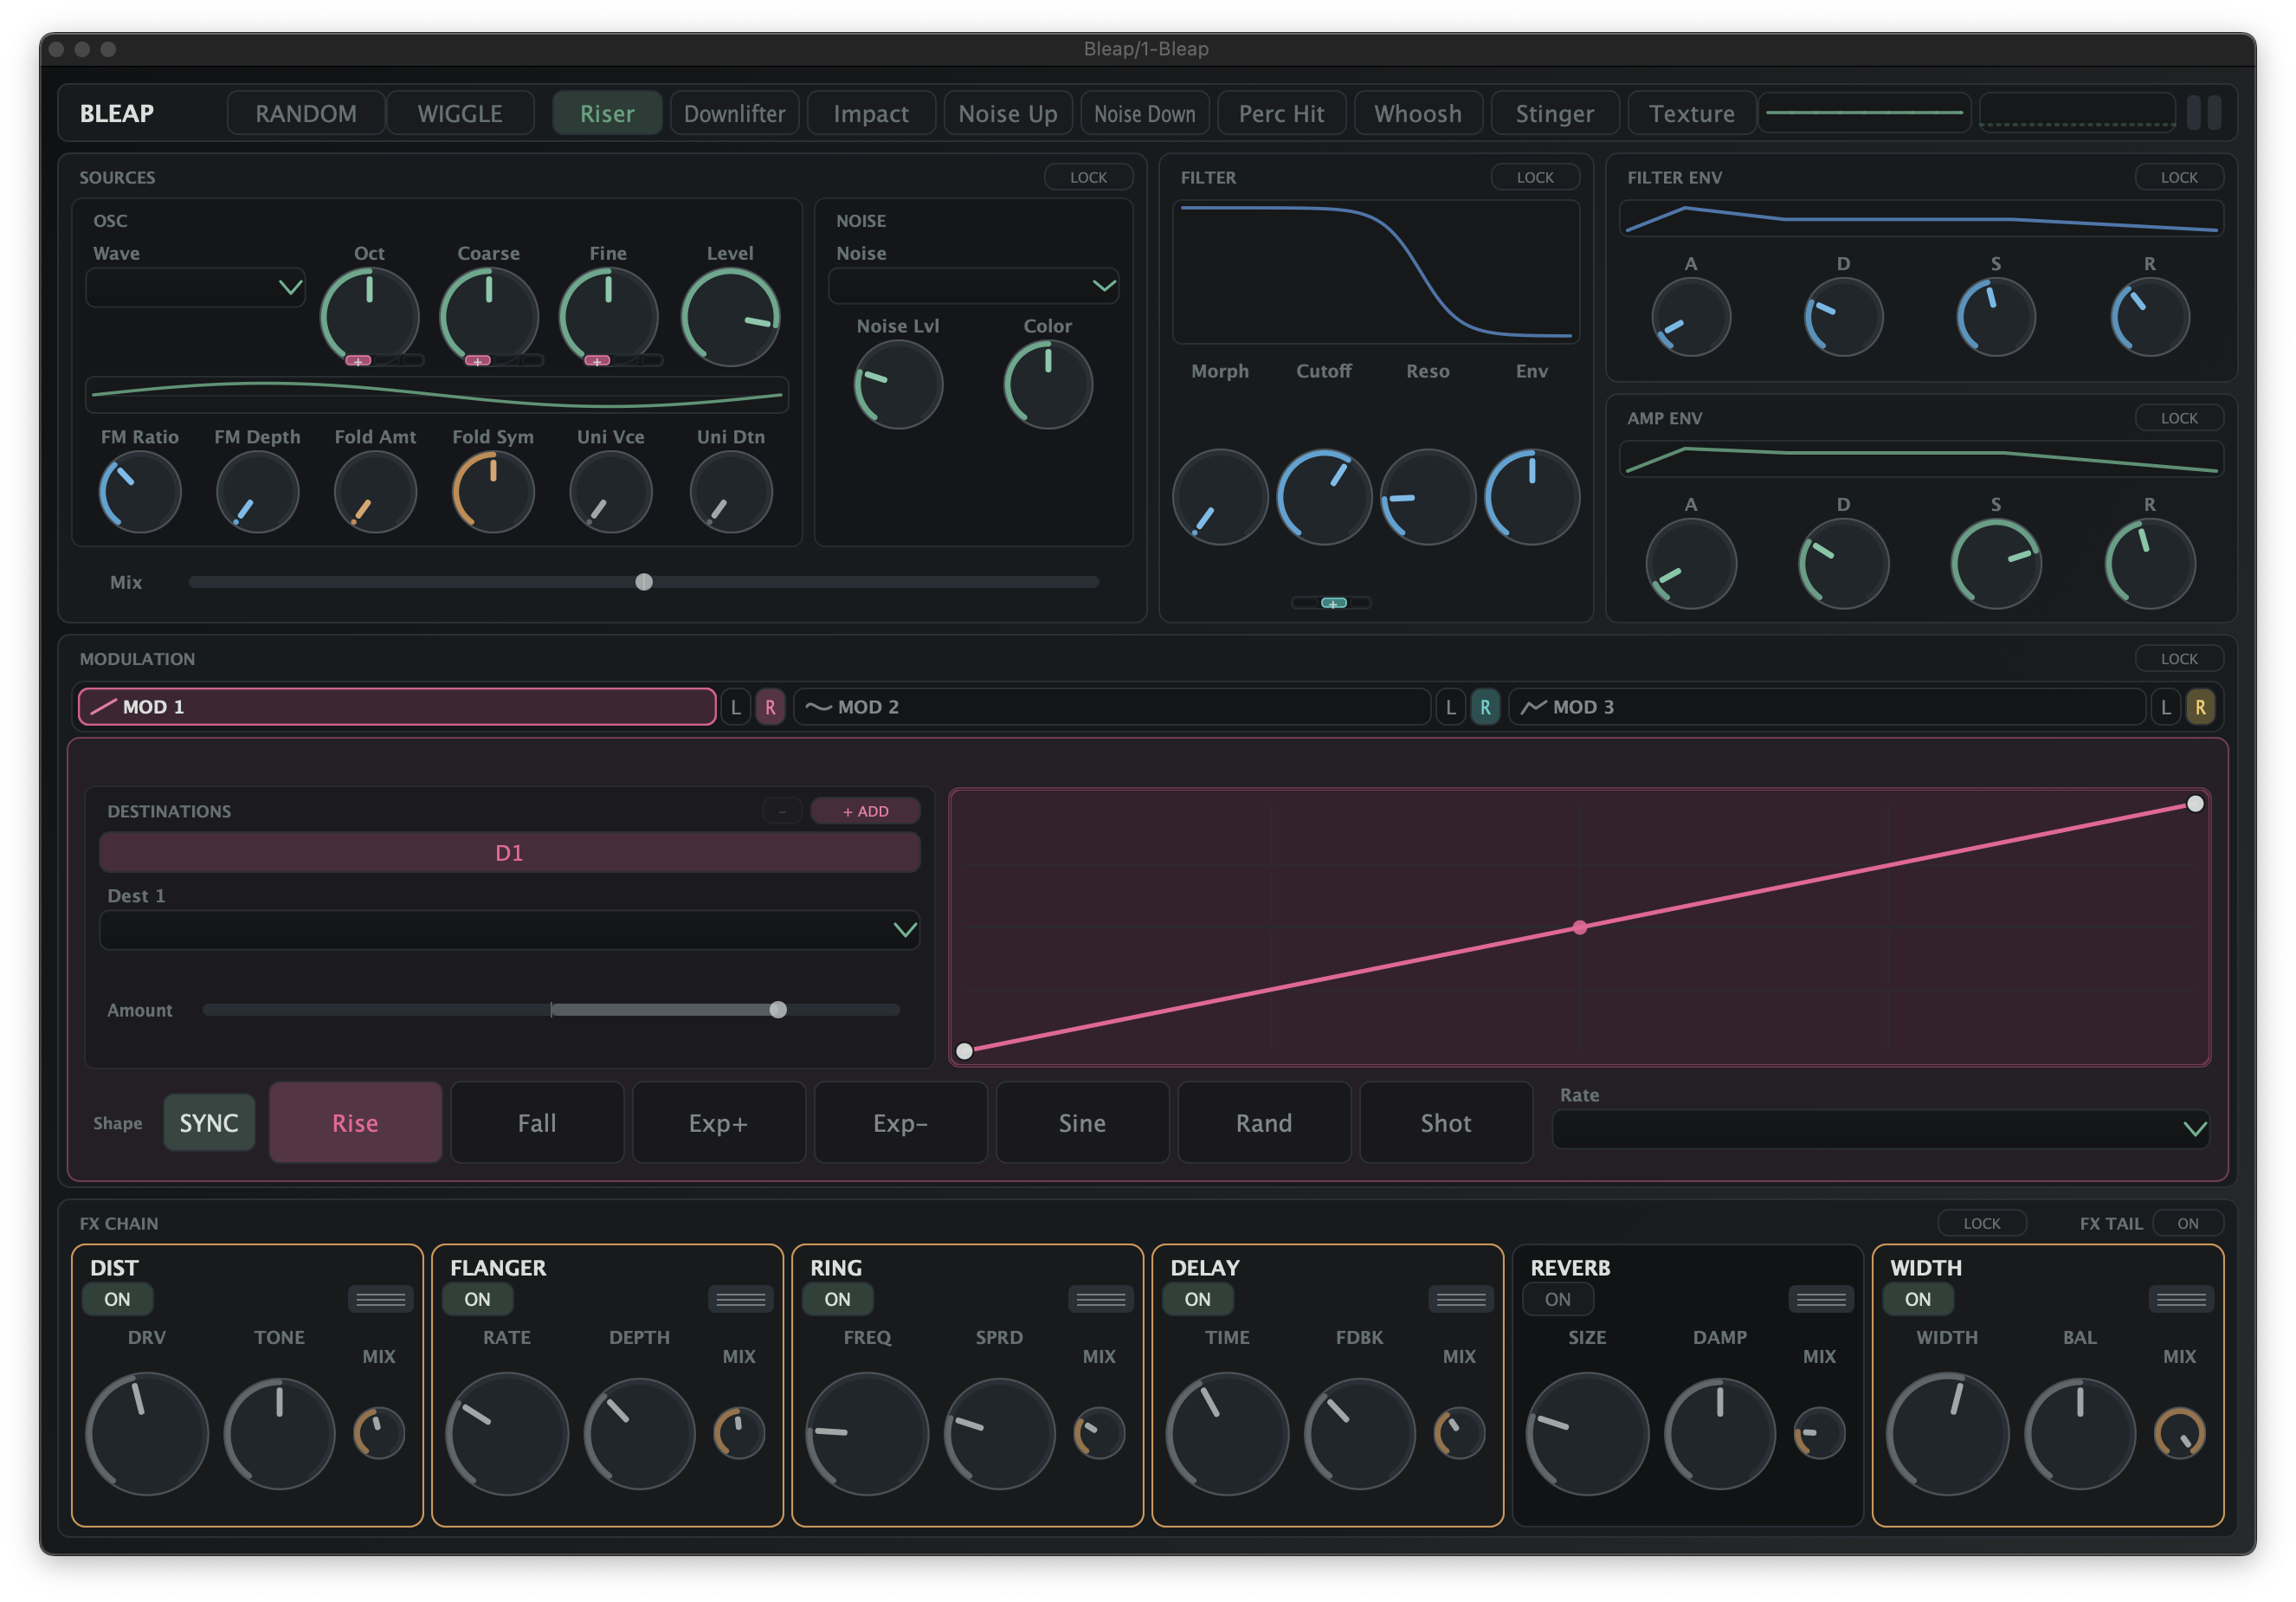Open the OSC Wave dropdown
2296x1602 pixels.
pyautogui.click(x=196, y=288)
